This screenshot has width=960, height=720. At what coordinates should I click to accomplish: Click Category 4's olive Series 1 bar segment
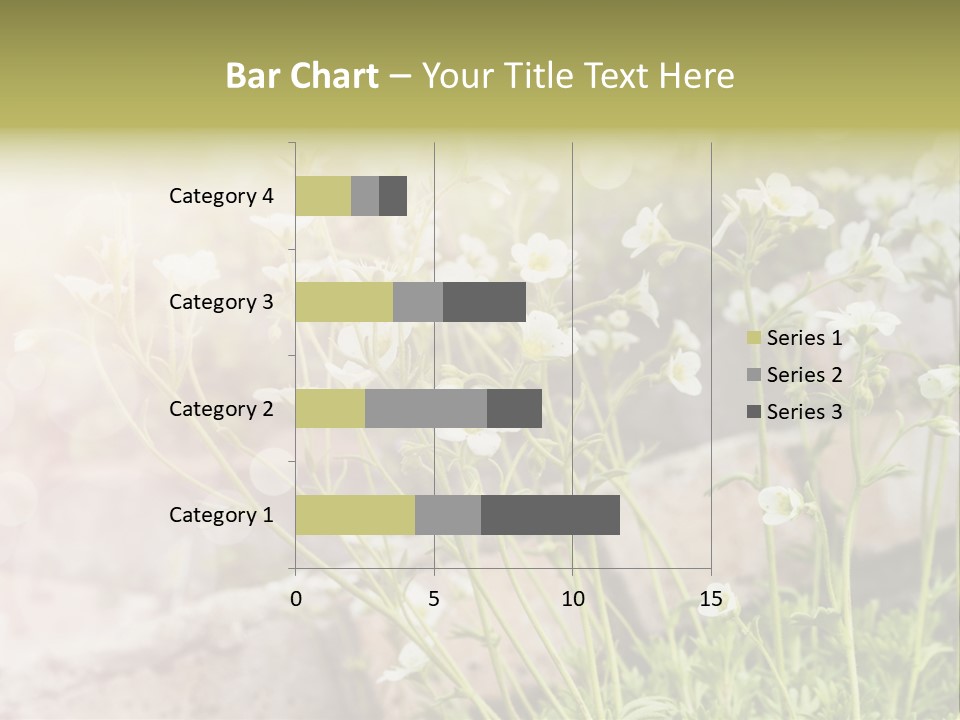[x=323, y=196]
